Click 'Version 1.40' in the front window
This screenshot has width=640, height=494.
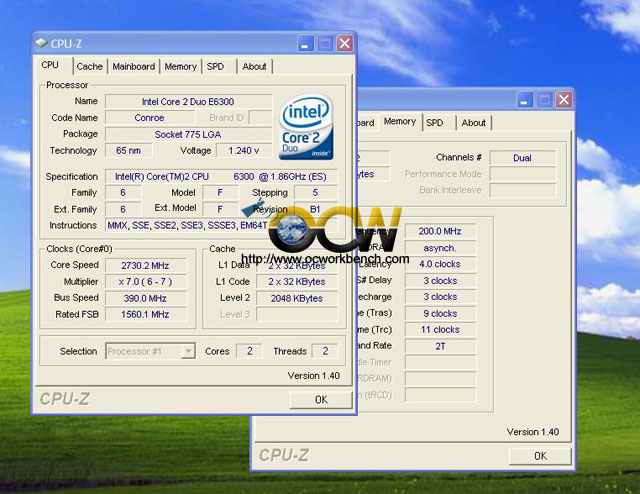[x=313, y=376]
